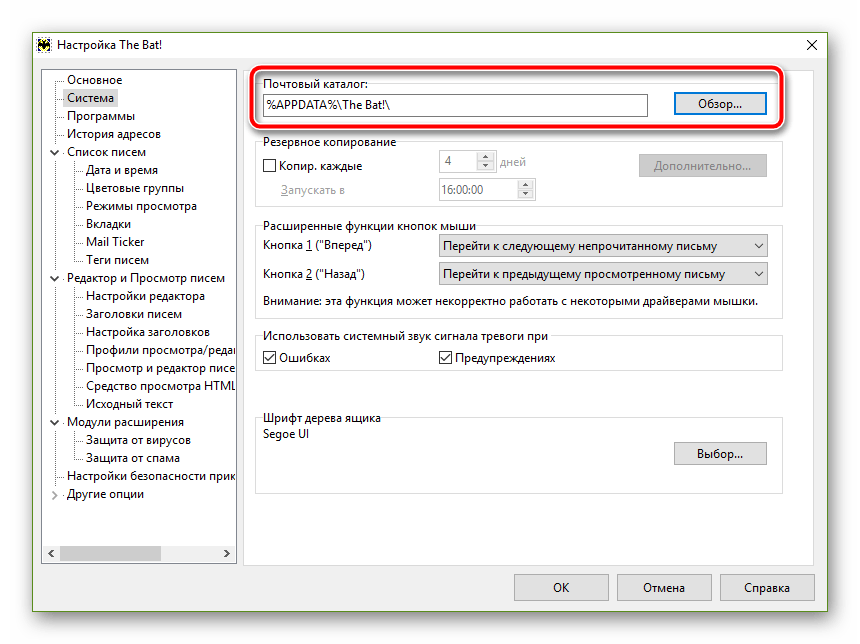Increase backup days with up arrow
The image size is (860, 644).
coord(485,156)
